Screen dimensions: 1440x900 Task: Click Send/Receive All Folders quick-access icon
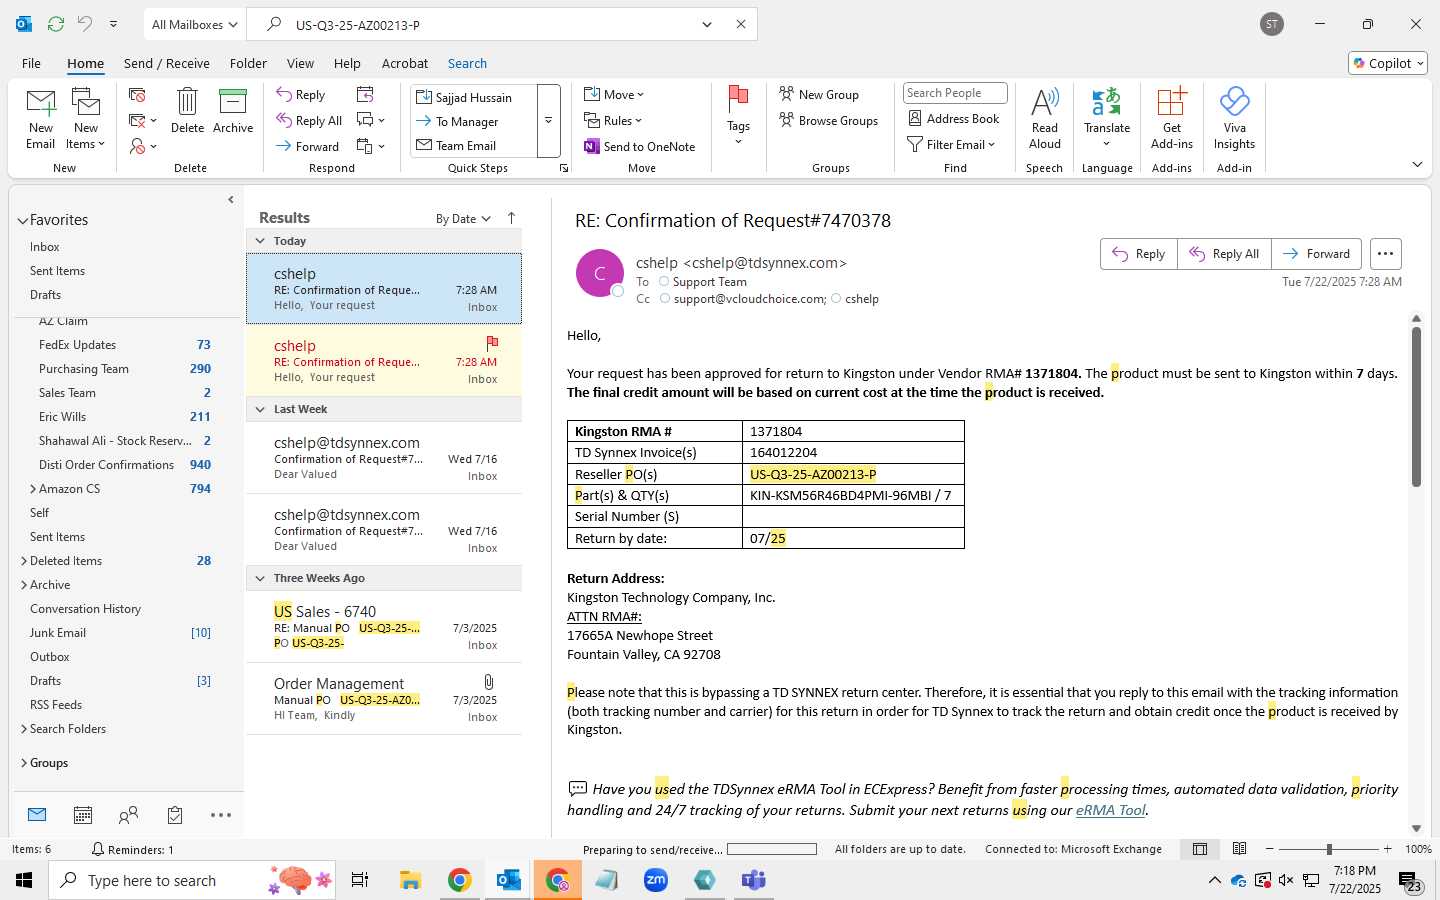[x=56, y=24]
